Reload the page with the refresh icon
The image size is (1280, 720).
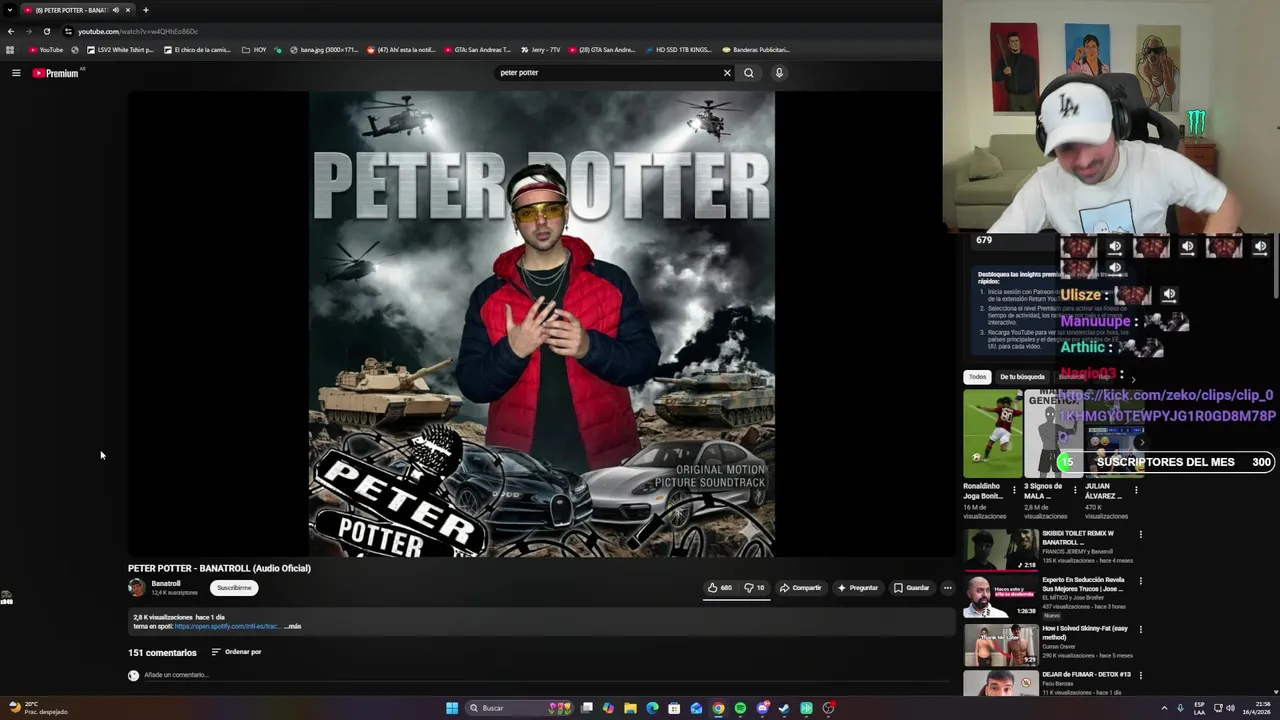(46, 31)
